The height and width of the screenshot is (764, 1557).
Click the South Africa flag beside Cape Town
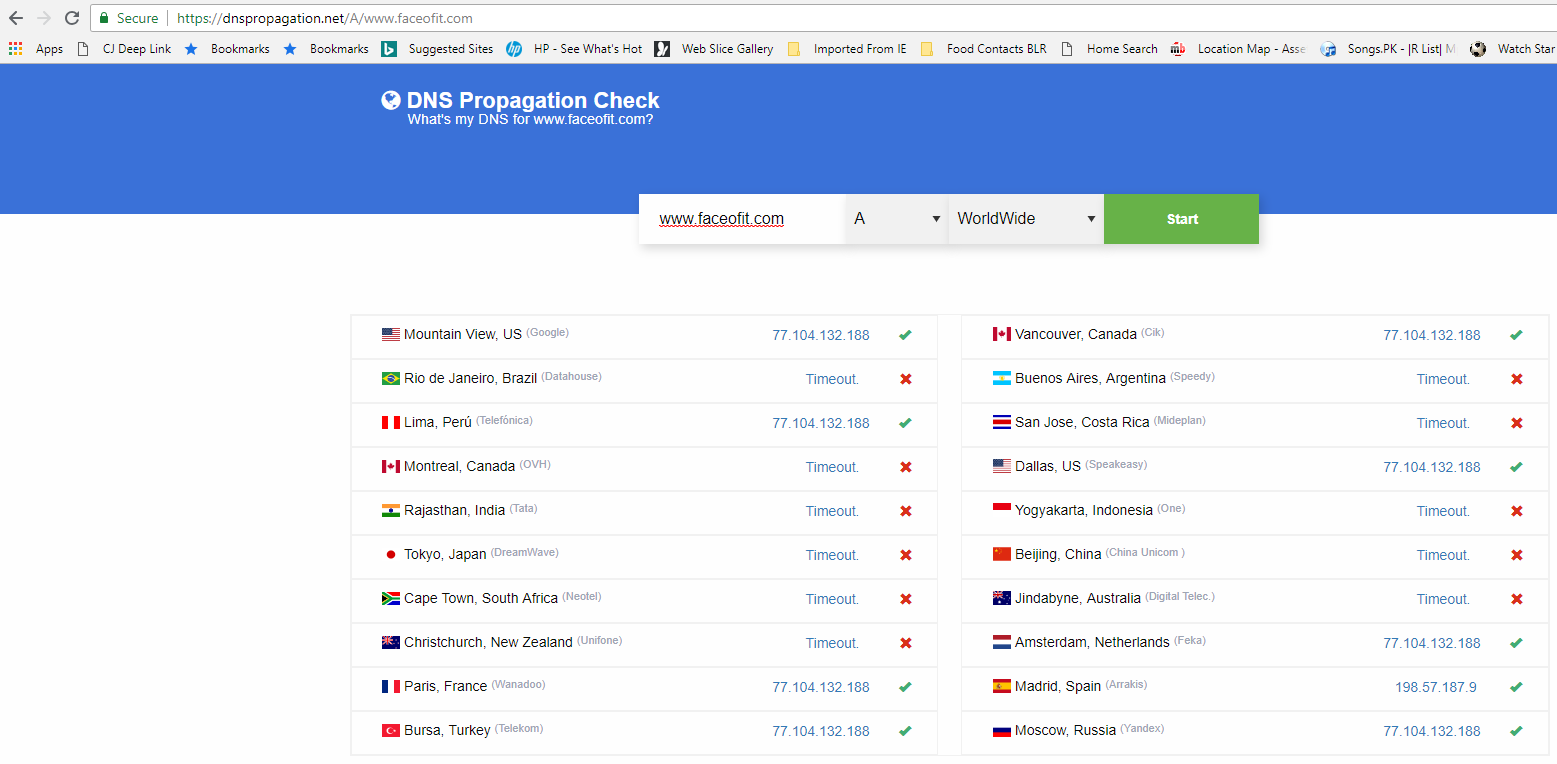click(391, 599)
